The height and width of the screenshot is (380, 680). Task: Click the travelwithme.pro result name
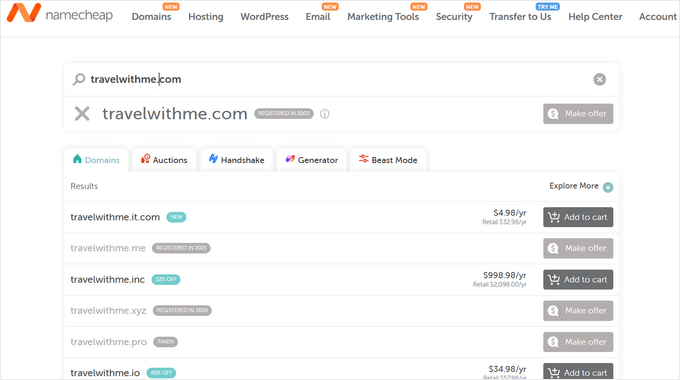click(x=108, y=342)
